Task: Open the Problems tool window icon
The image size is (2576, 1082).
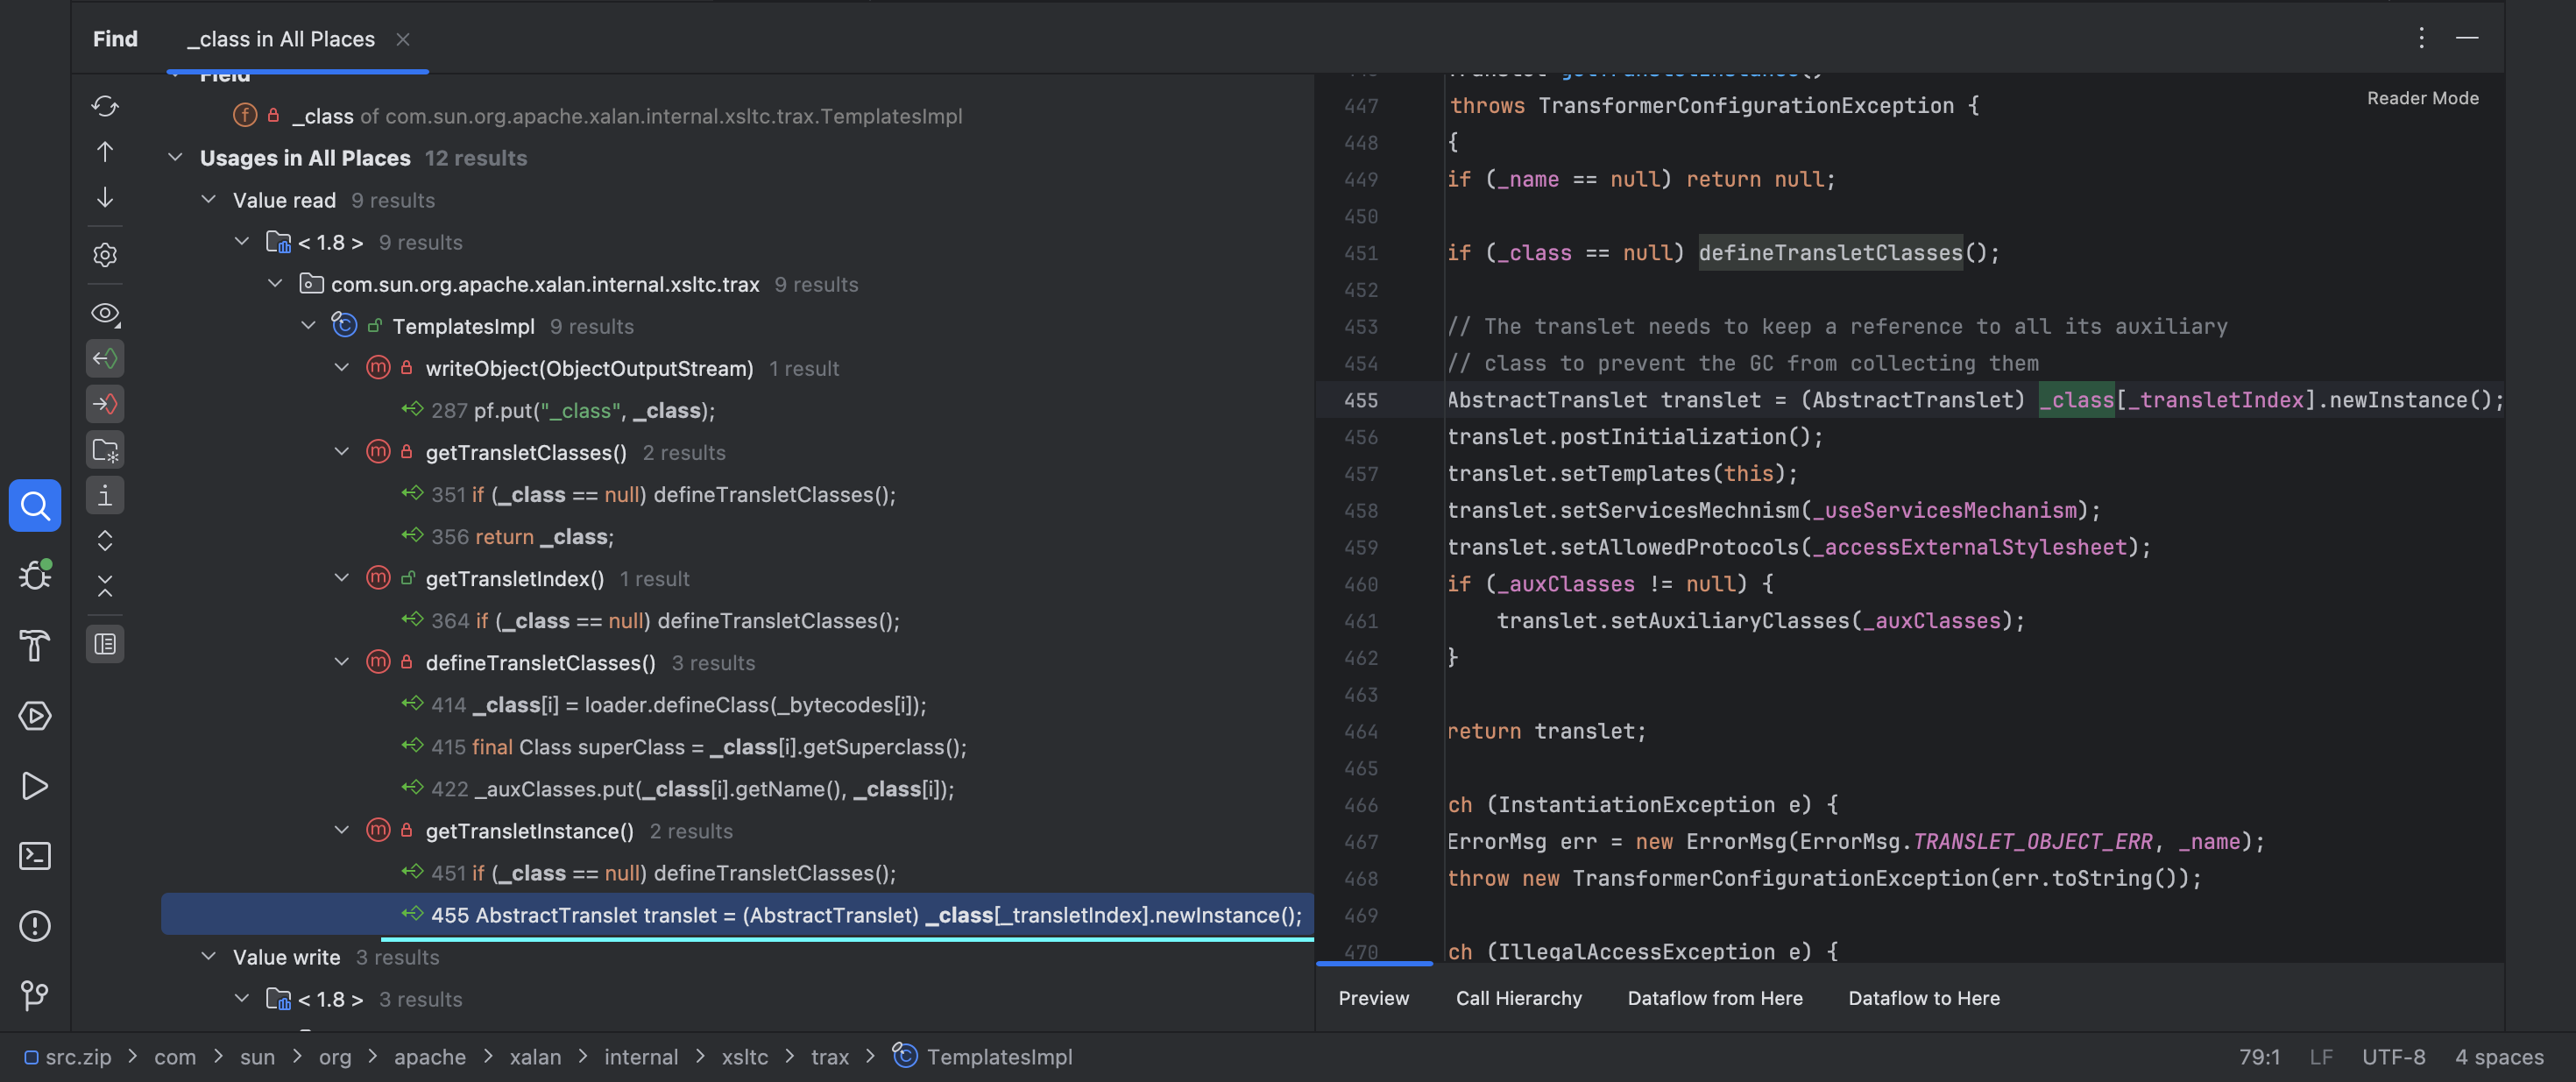Action: 35,926
